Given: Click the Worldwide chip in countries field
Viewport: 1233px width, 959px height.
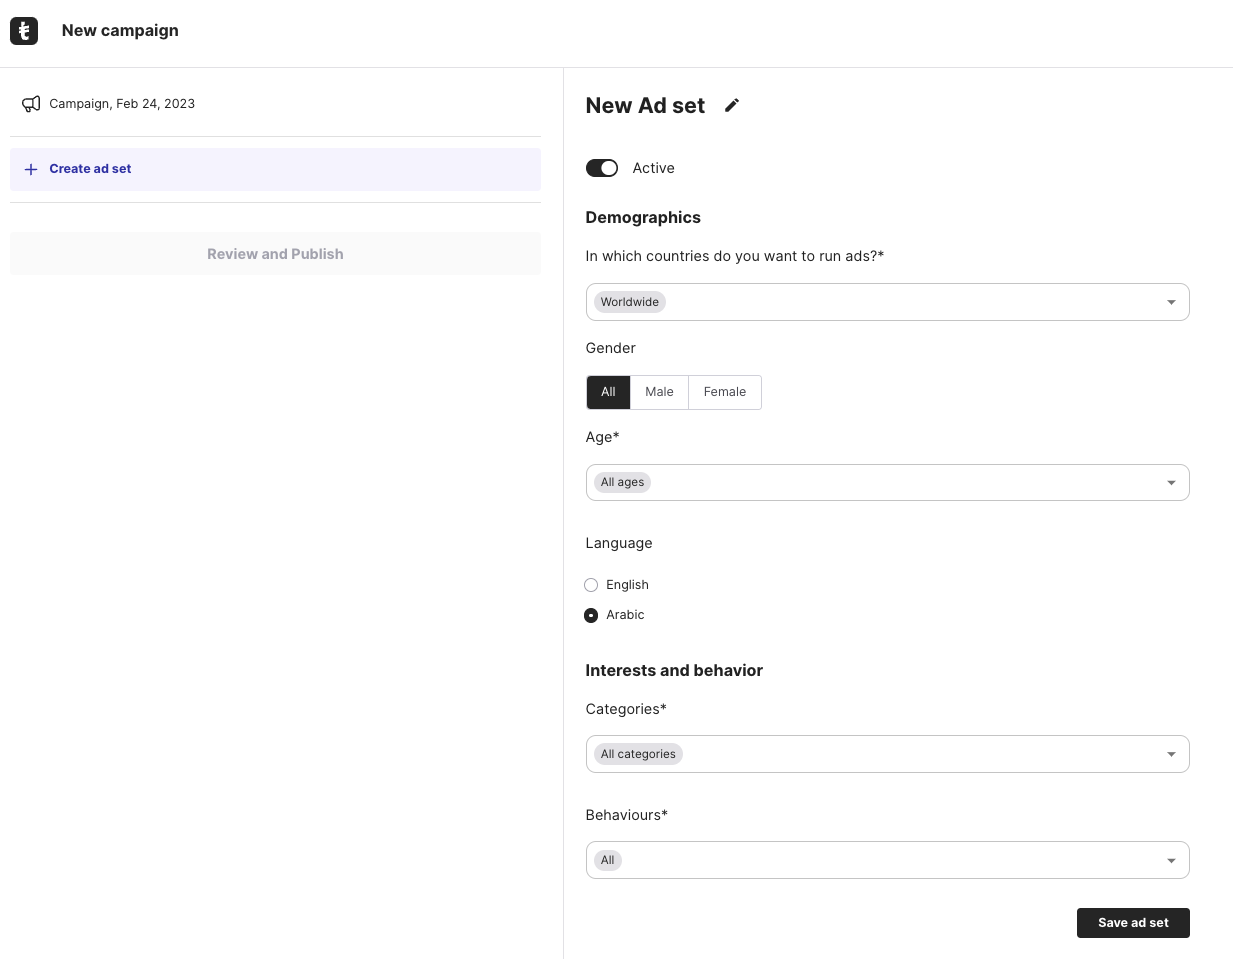Looking at the screenshot, I should (630, 302).
